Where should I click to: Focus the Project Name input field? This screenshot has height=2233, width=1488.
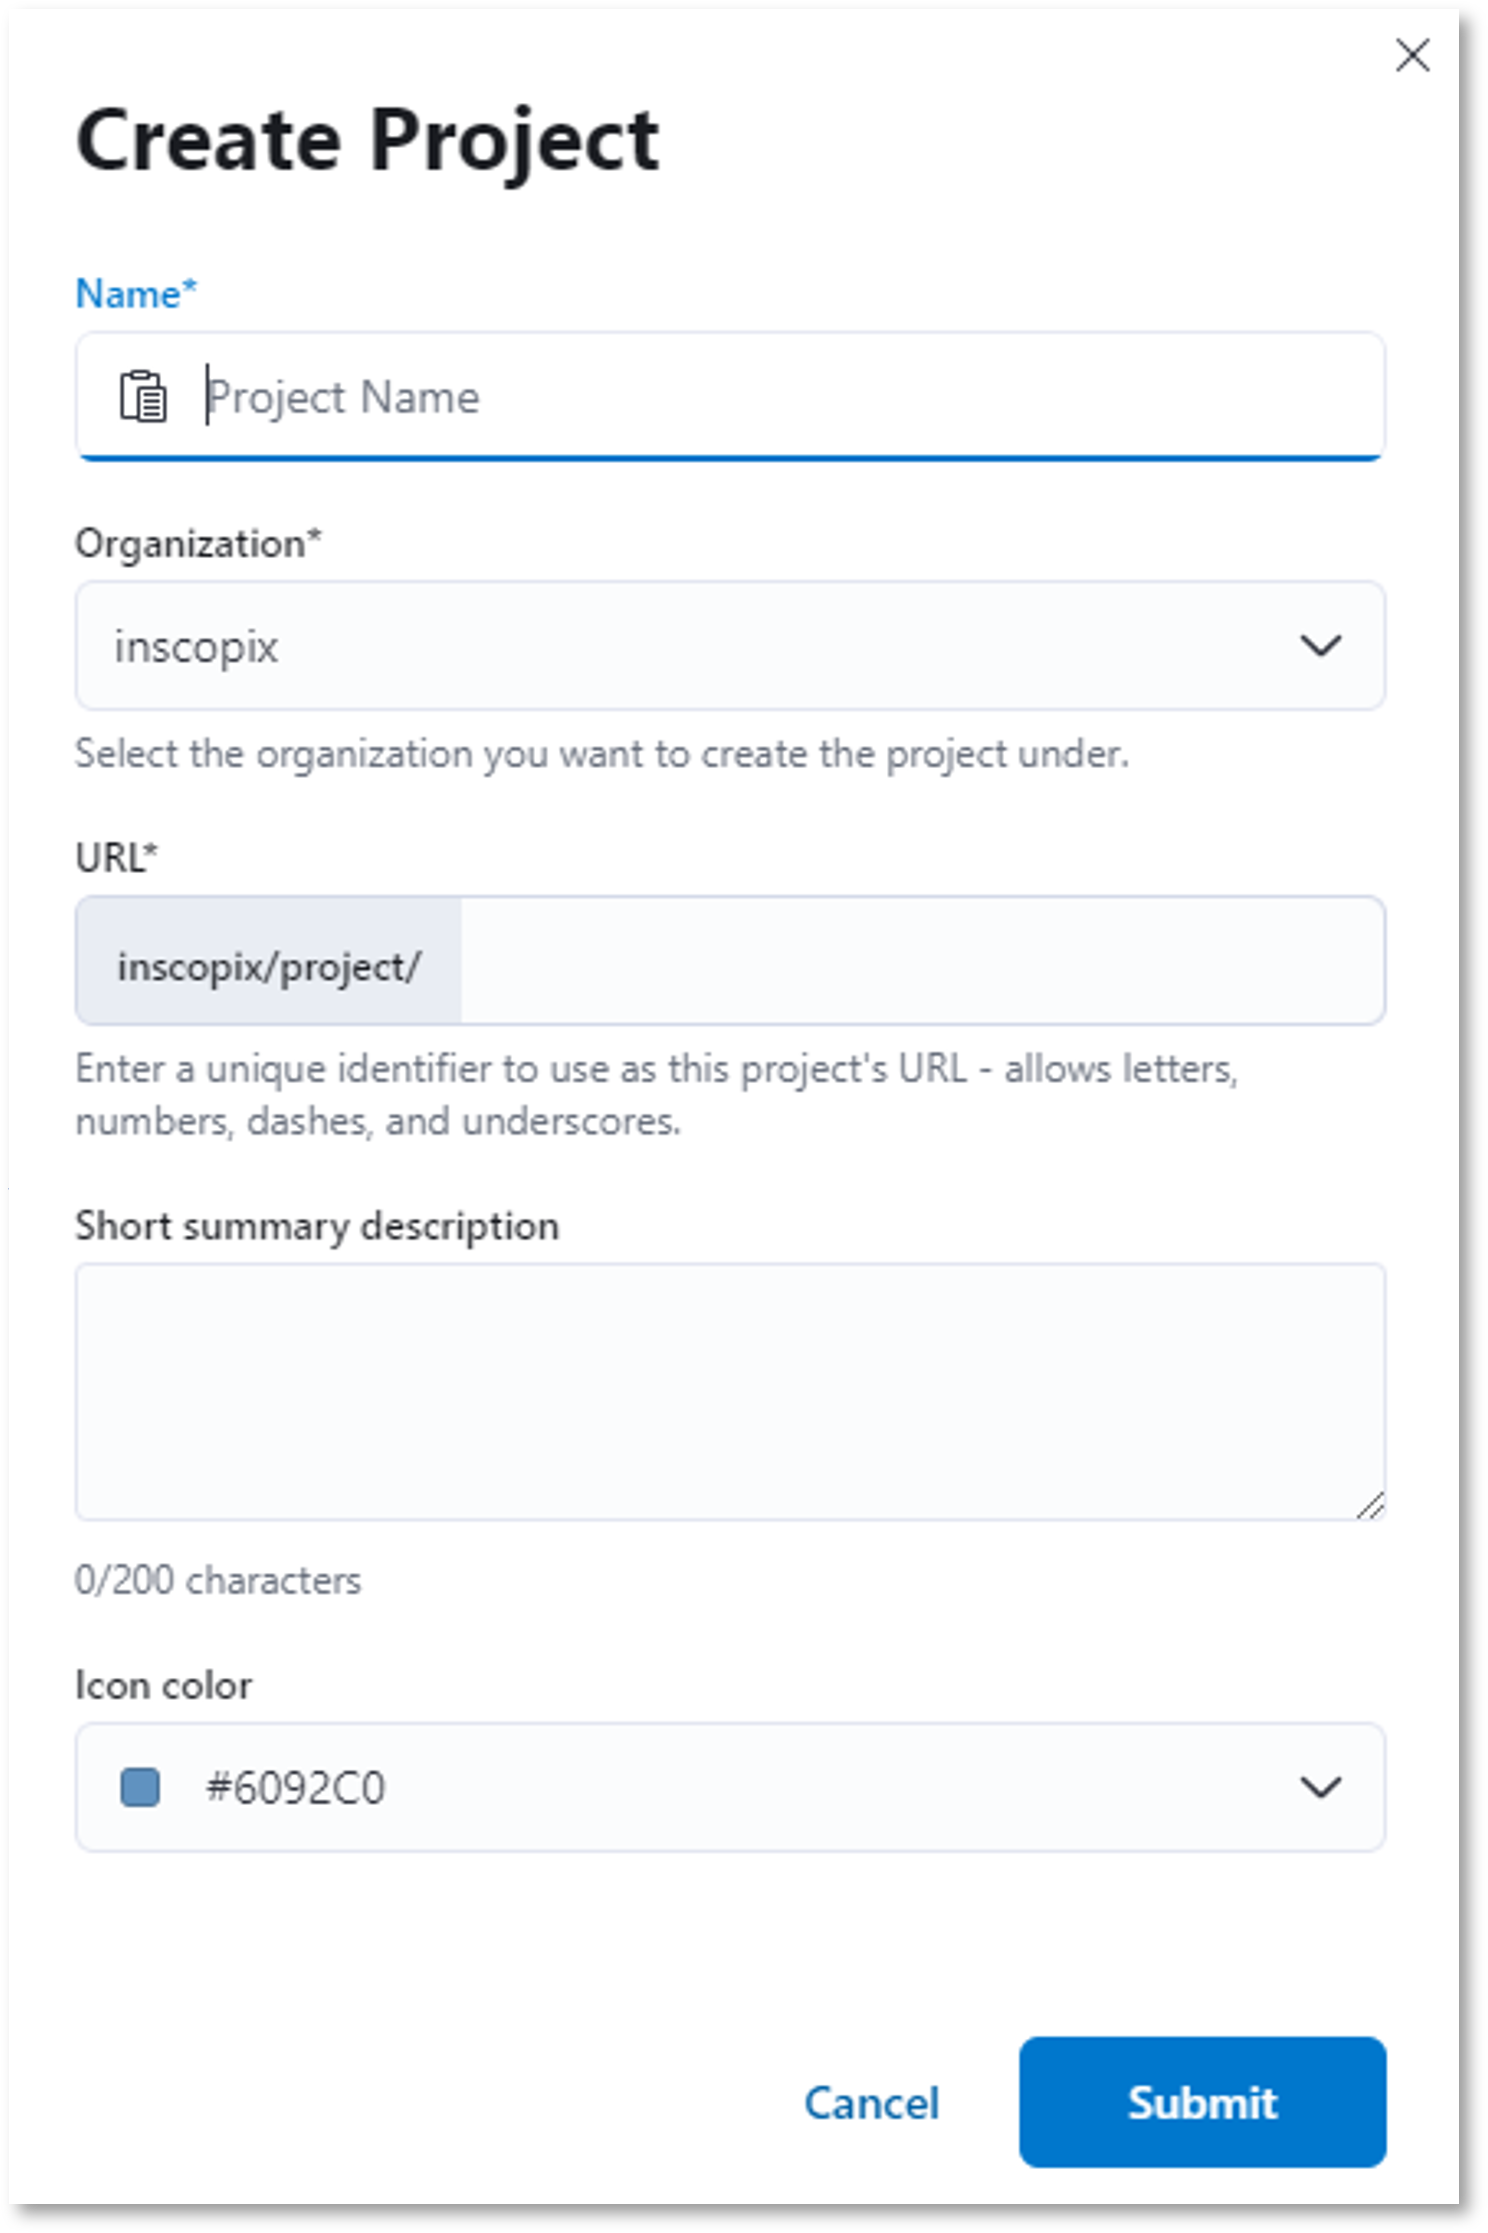pyautogui.click(x=730, y=396)
